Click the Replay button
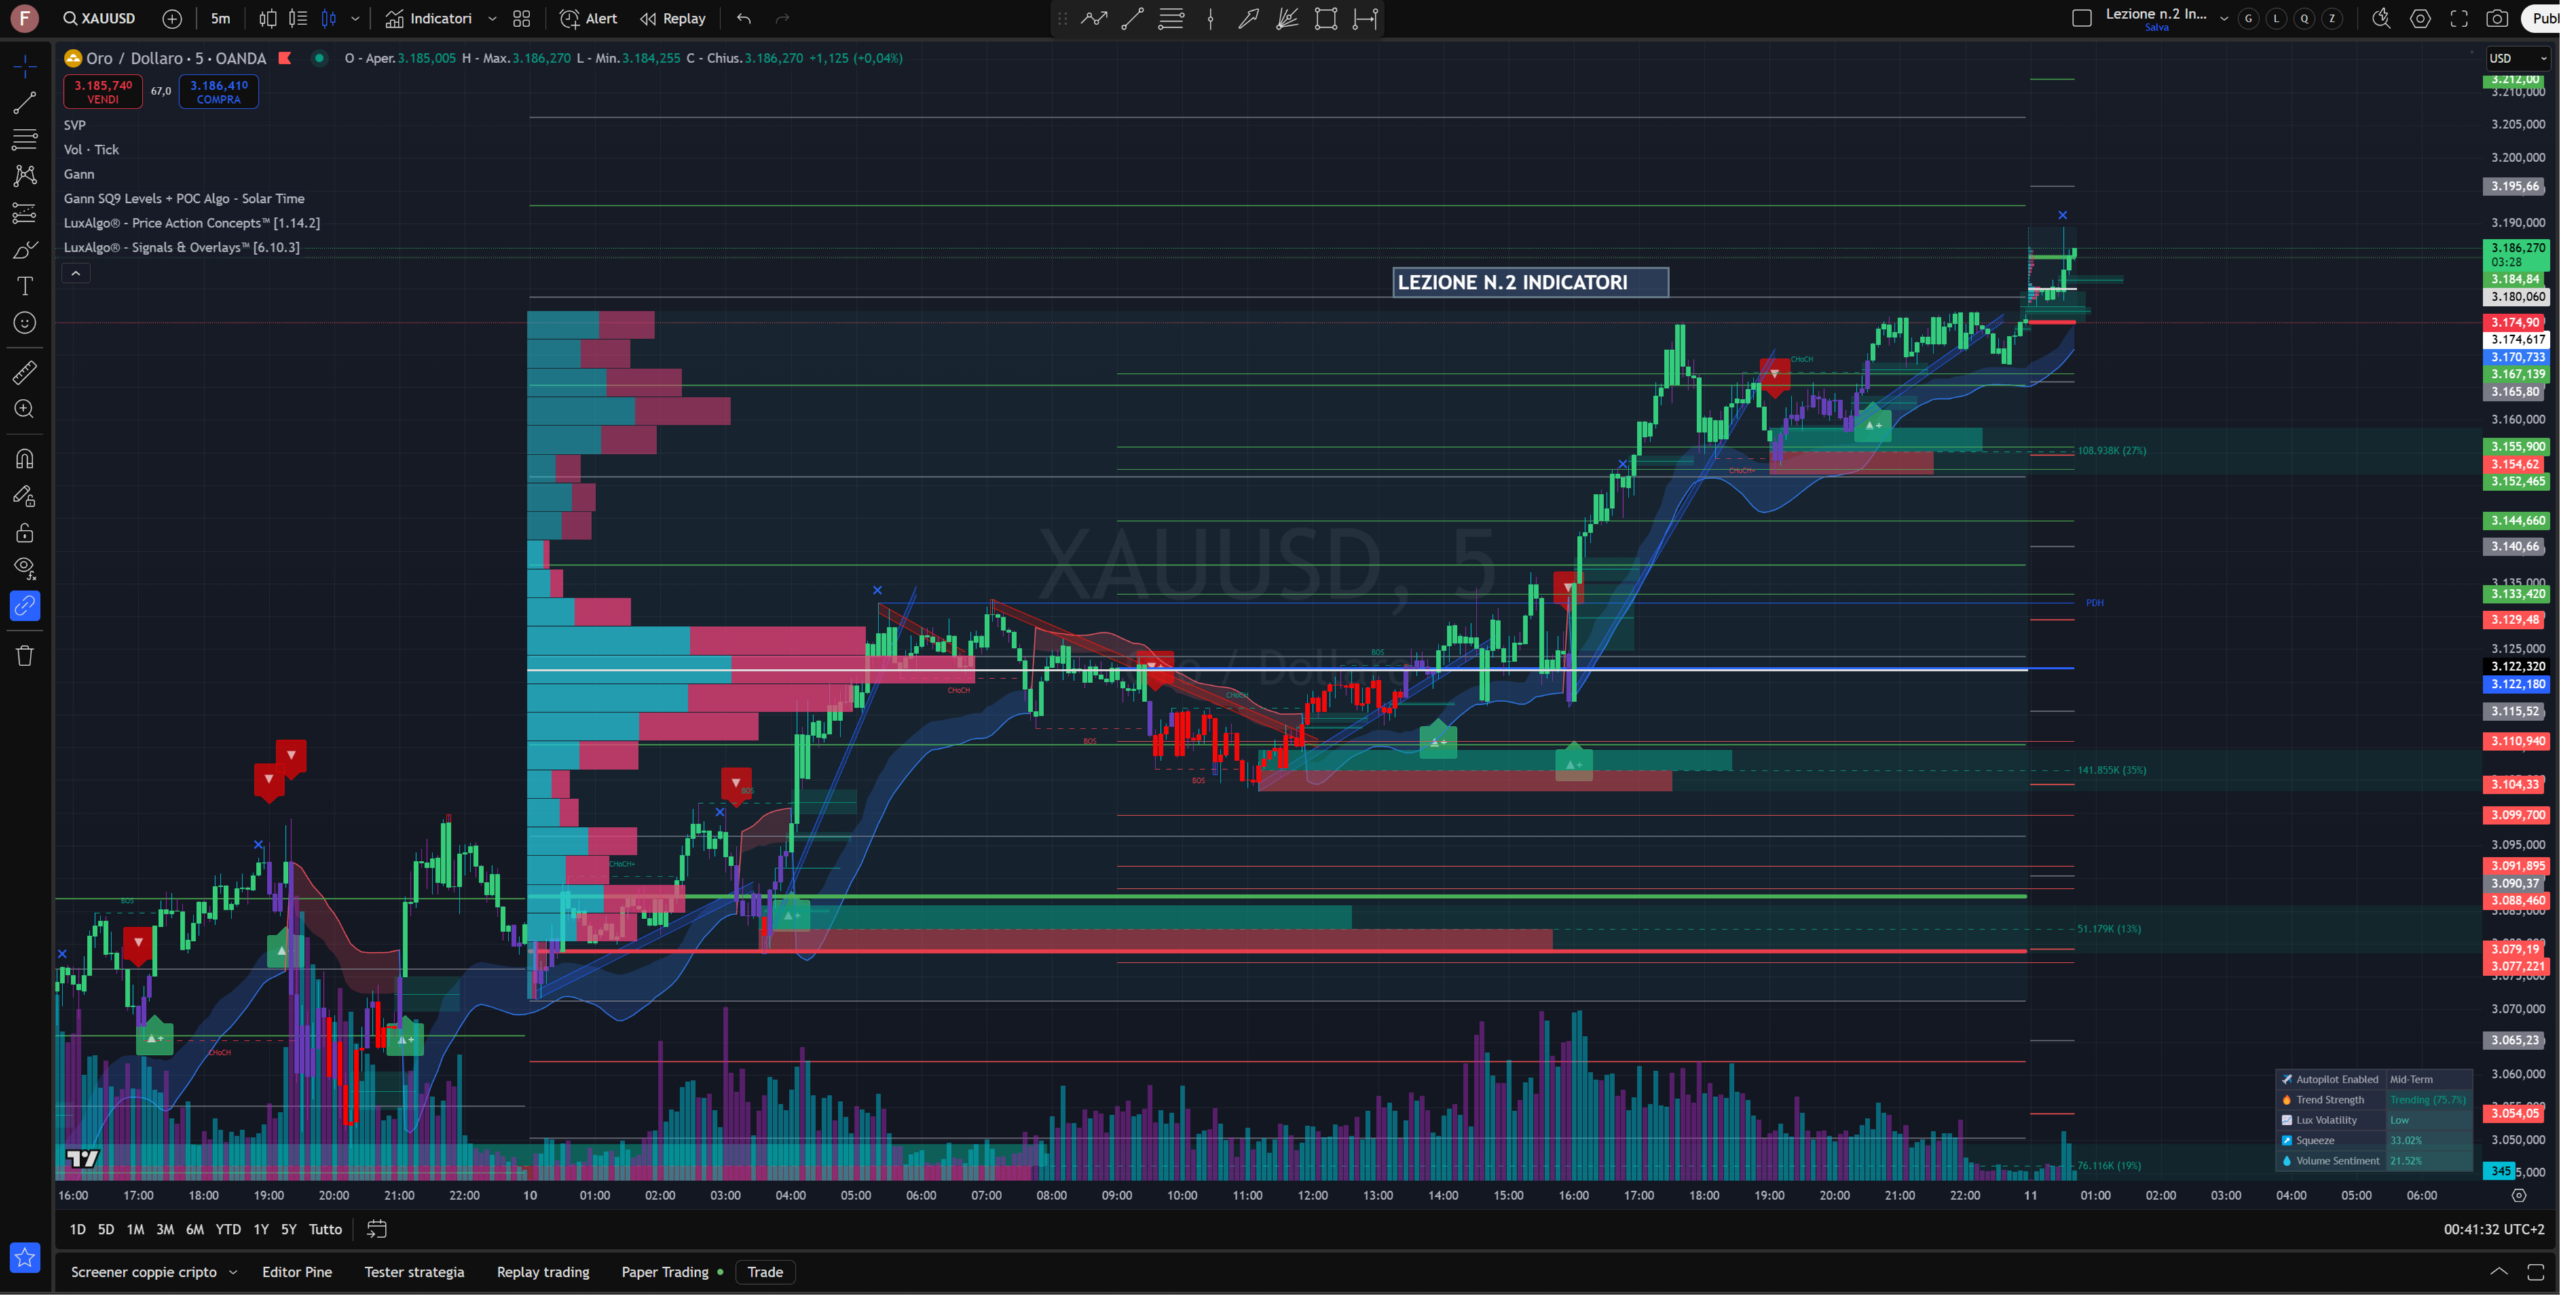2560x1295 pixels. pyautogui.click(x=673, y=19)
